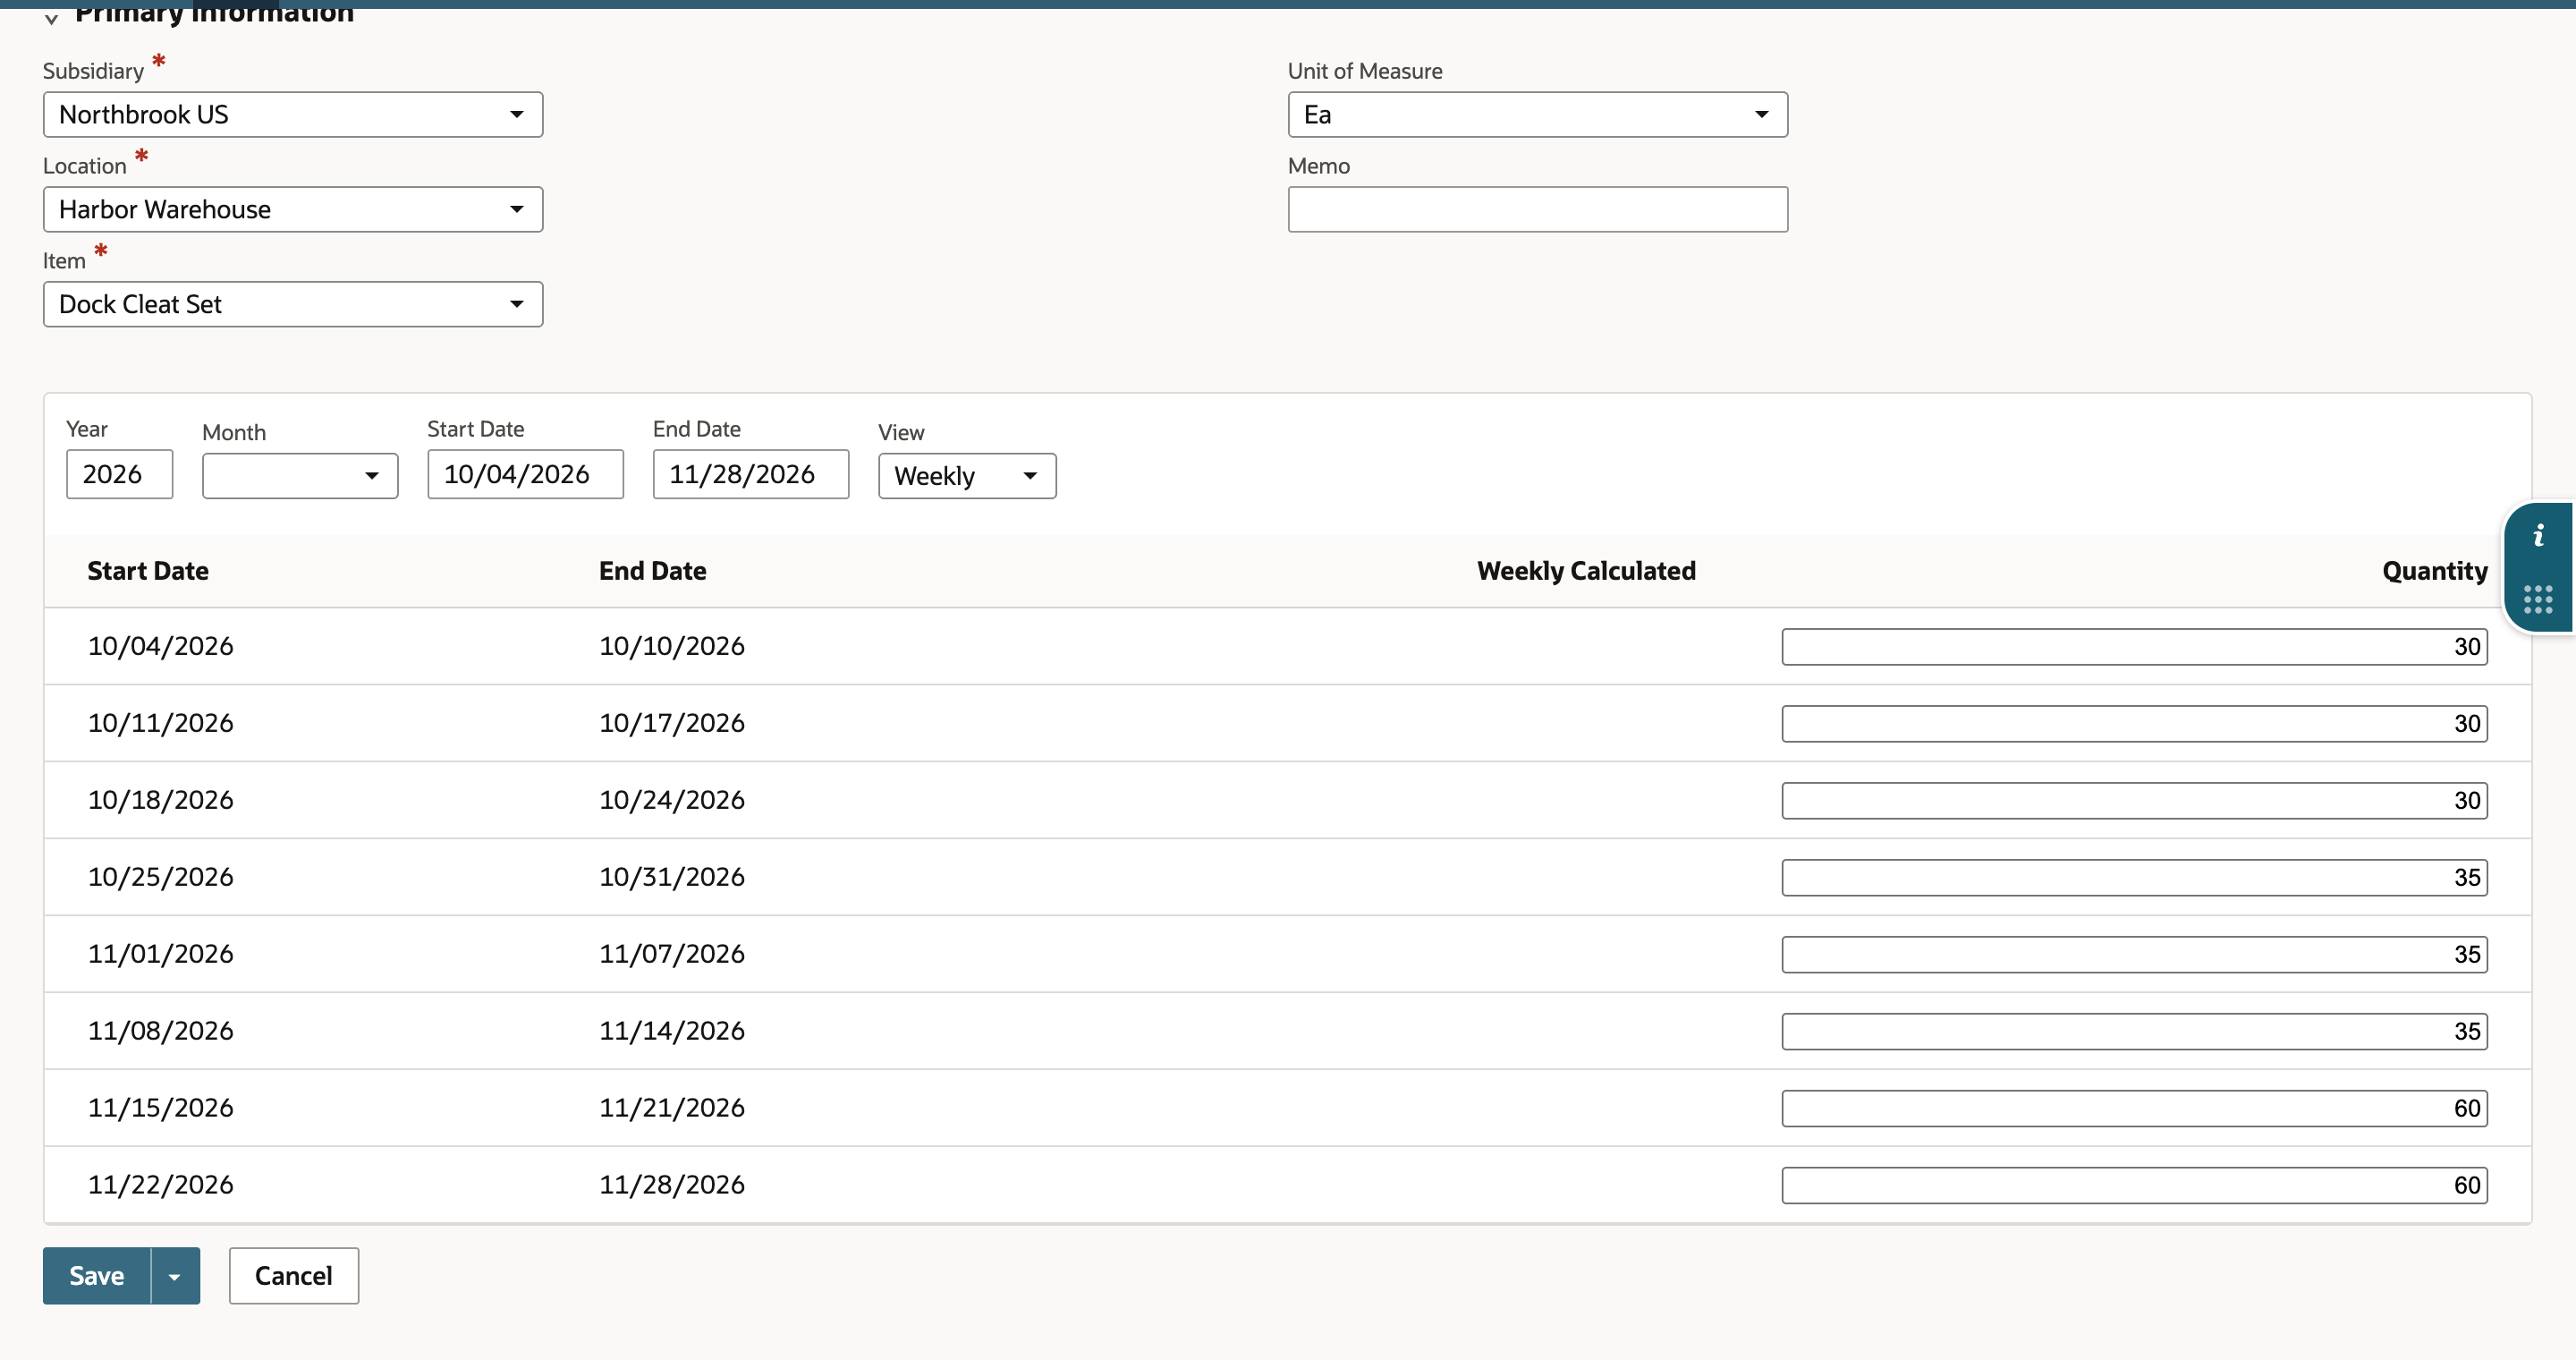The width and height of the screenshot is (2576, 1360).
Task: Click the Memo field label
Action: pos(1318,166)
